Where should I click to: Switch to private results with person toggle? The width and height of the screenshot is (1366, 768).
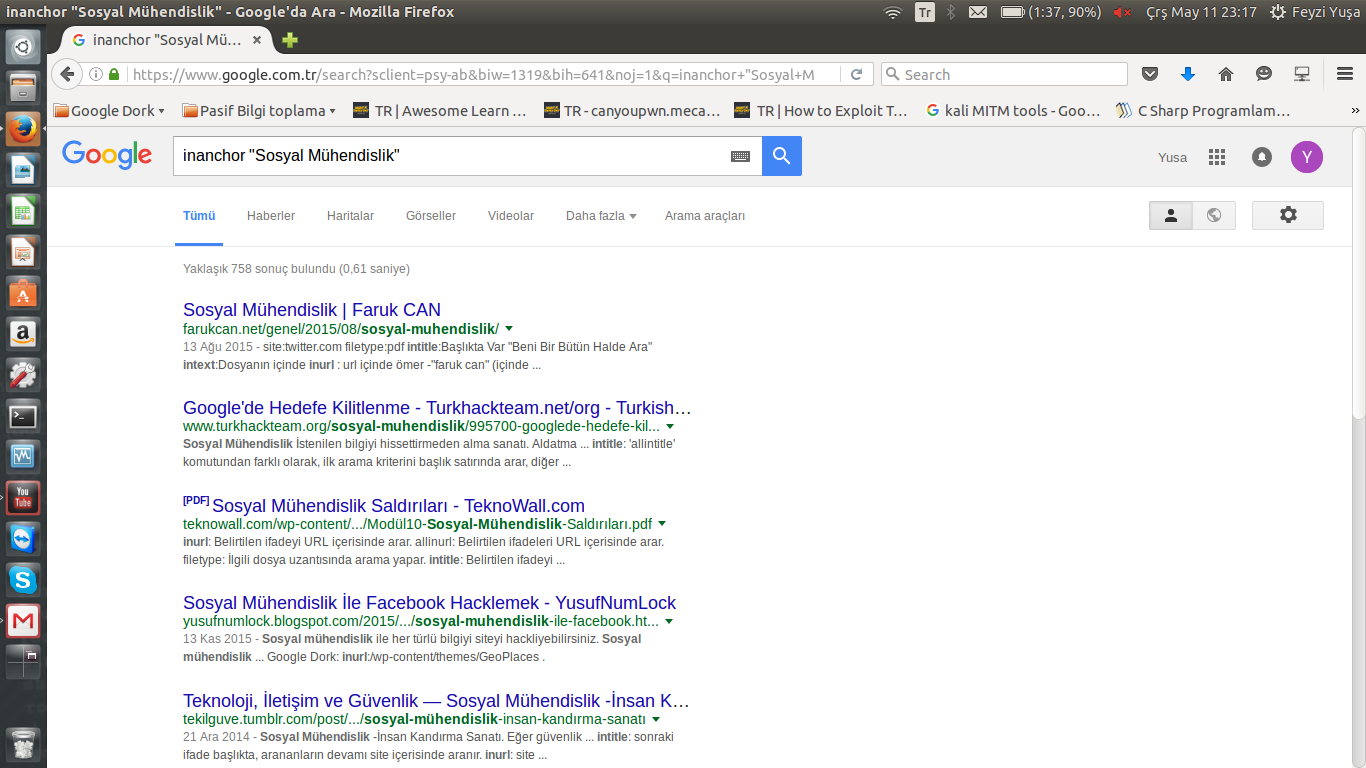click(x=1171, y=215)
